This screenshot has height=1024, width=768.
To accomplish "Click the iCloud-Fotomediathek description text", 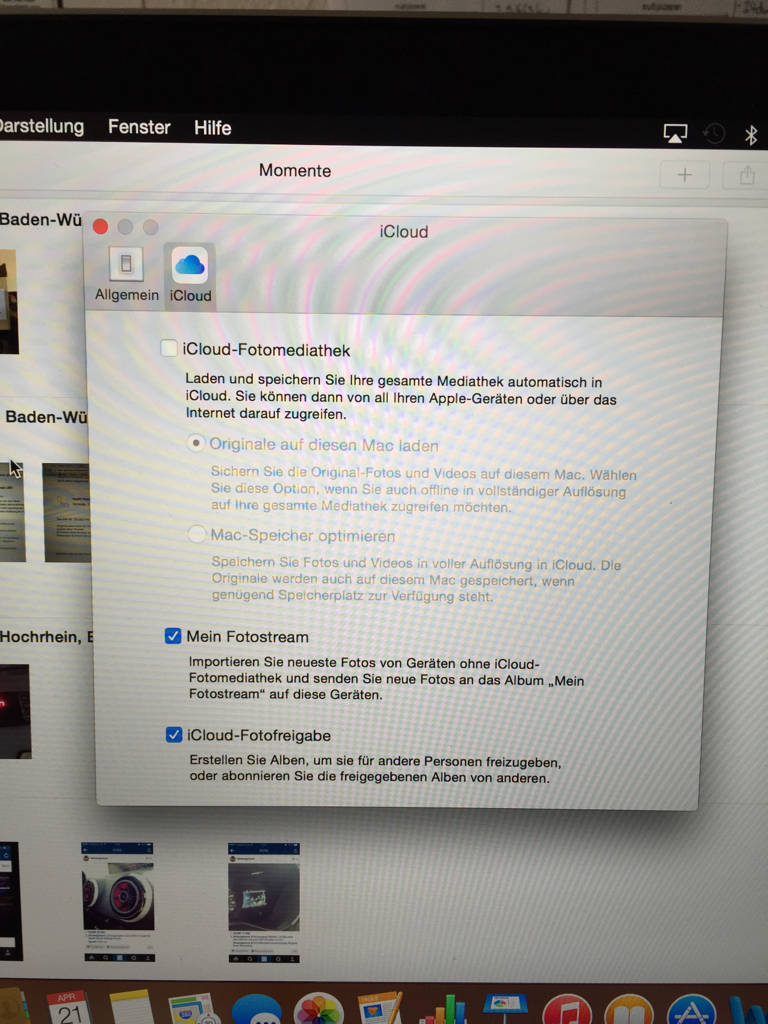I will pos(401,398).
